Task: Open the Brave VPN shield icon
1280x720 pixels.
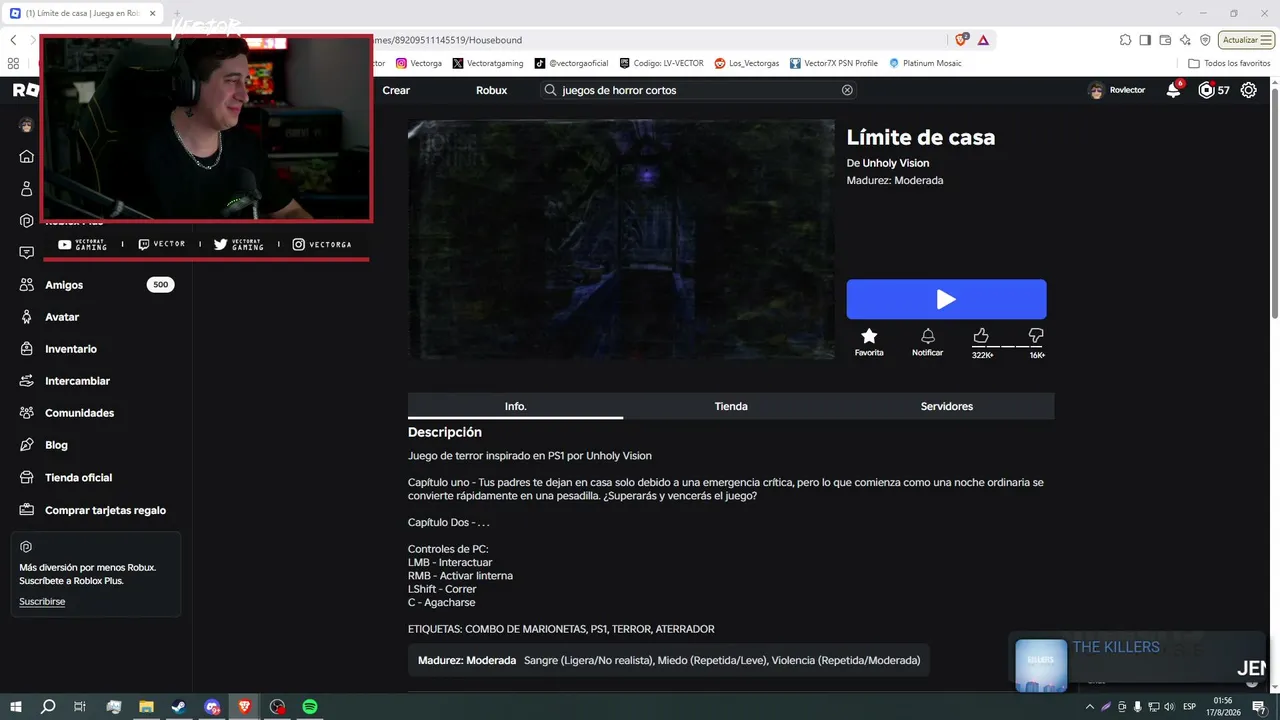Action: point(1205,40)
